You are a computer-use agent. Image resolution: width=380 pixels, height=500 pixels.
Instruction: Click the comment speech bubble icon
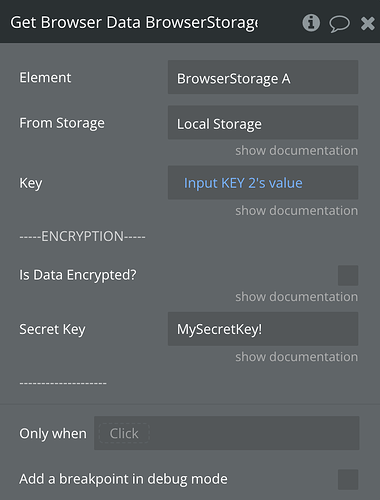339,24
